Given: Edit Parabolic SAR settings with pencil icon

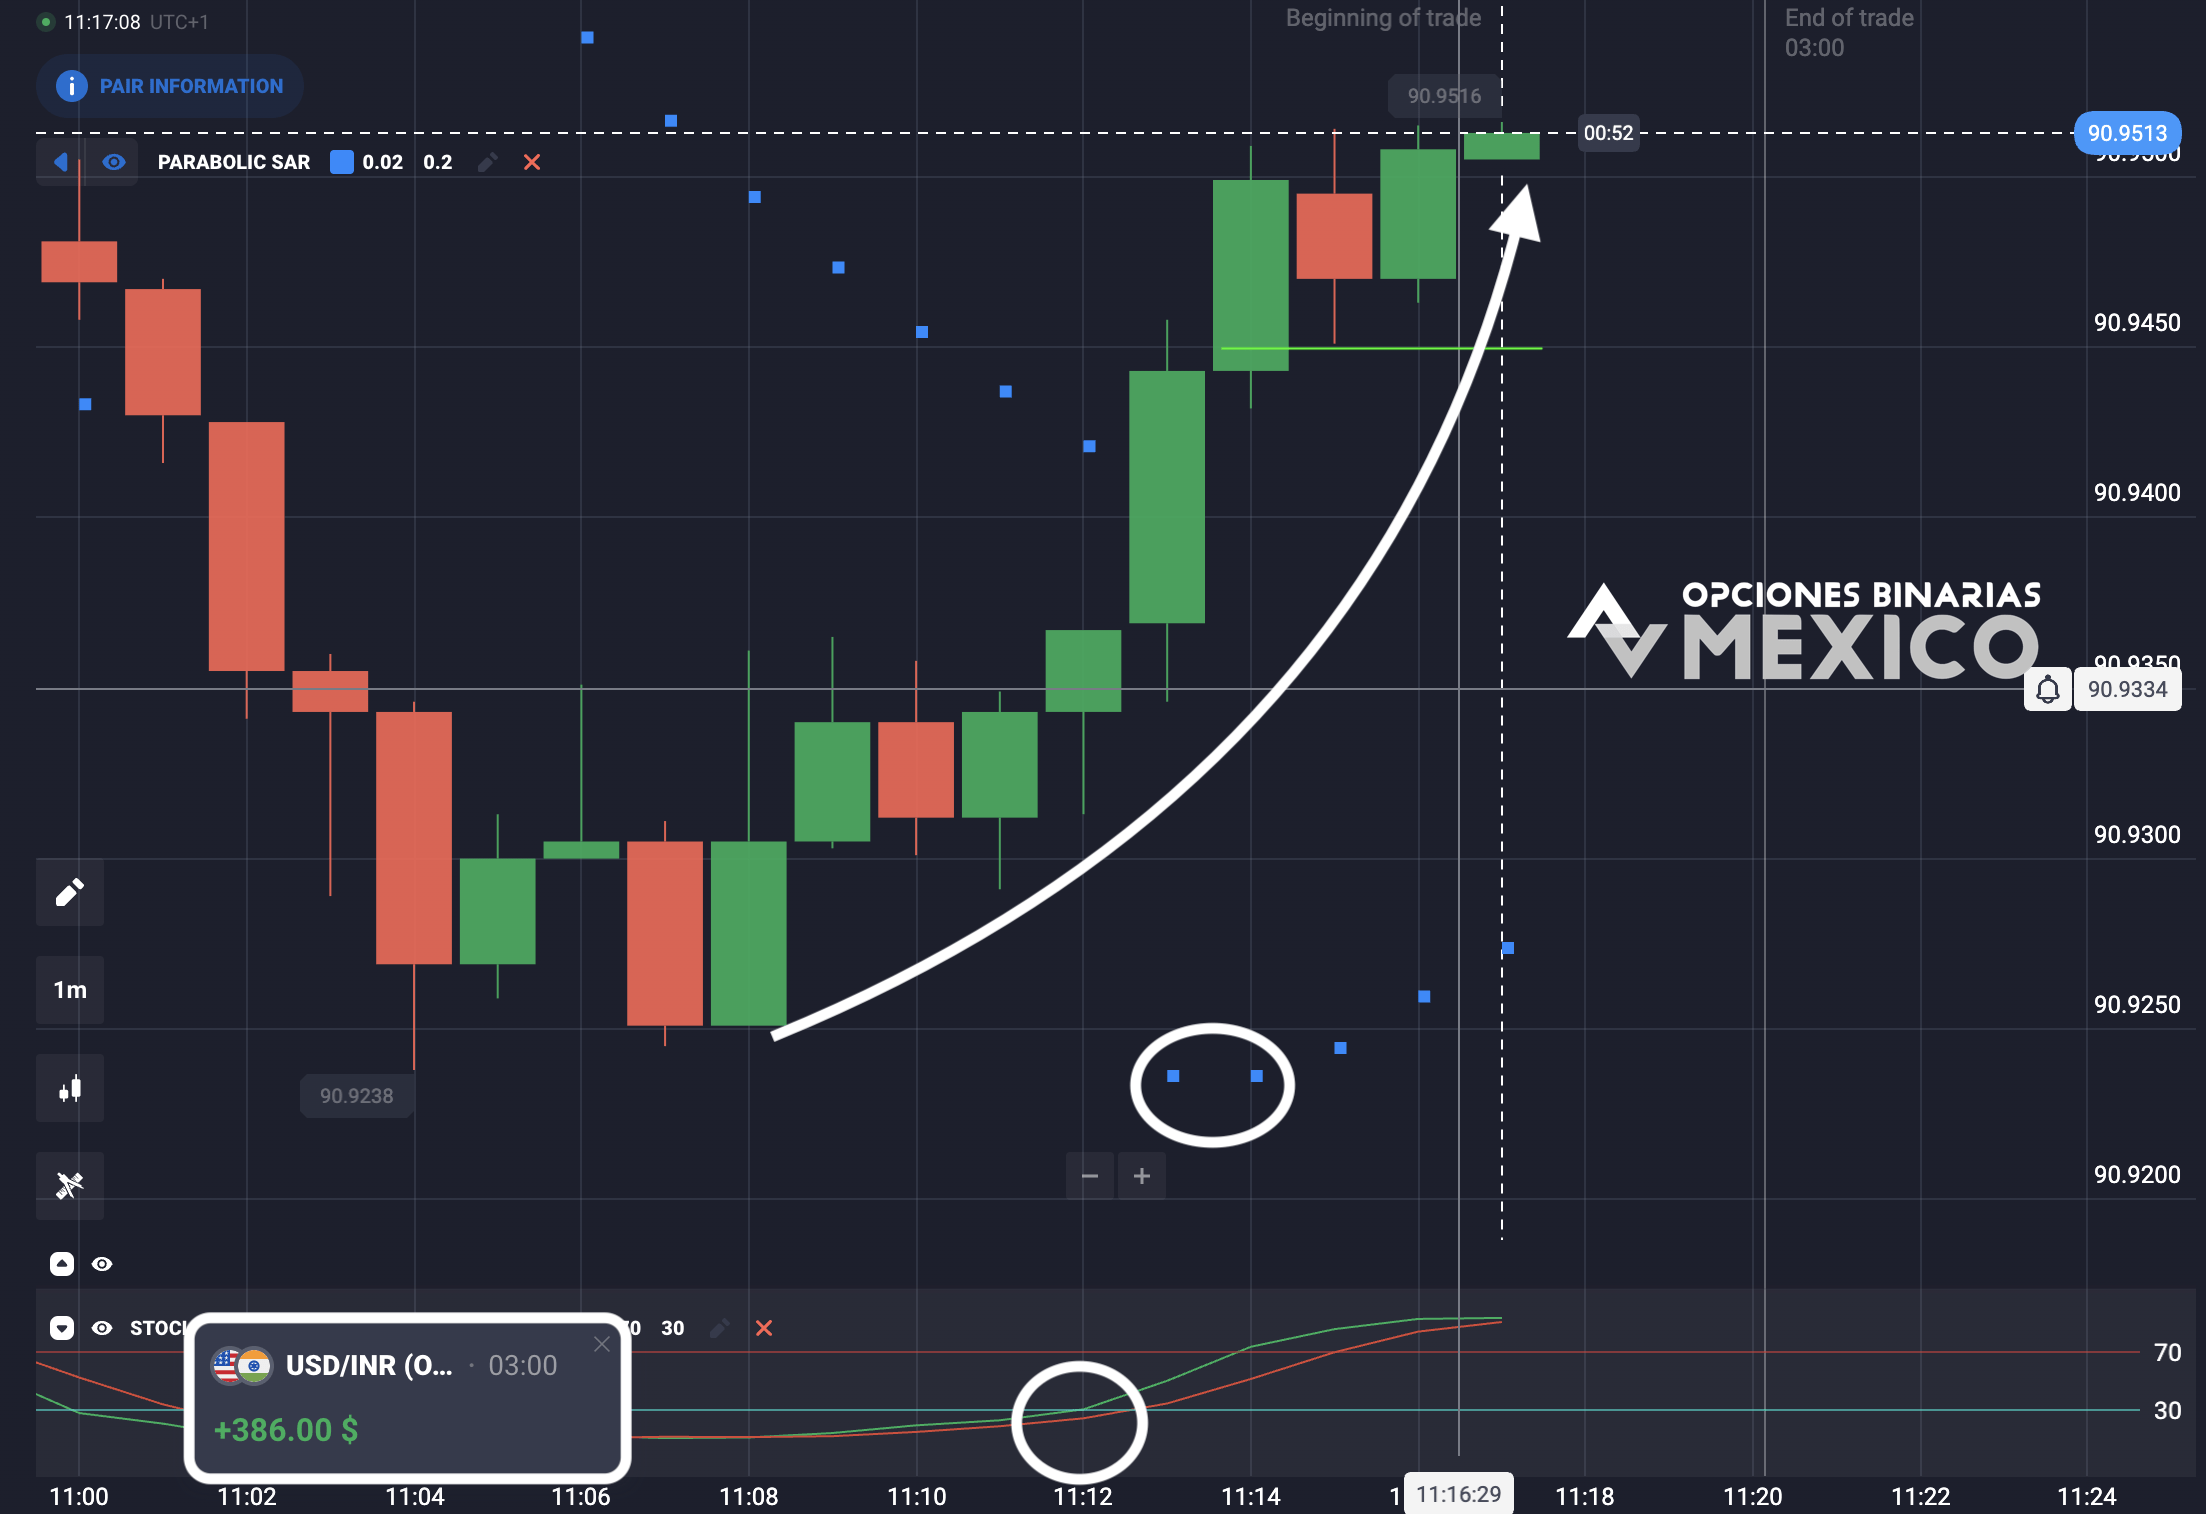Looking at the screenshot, I should (488, 162).
